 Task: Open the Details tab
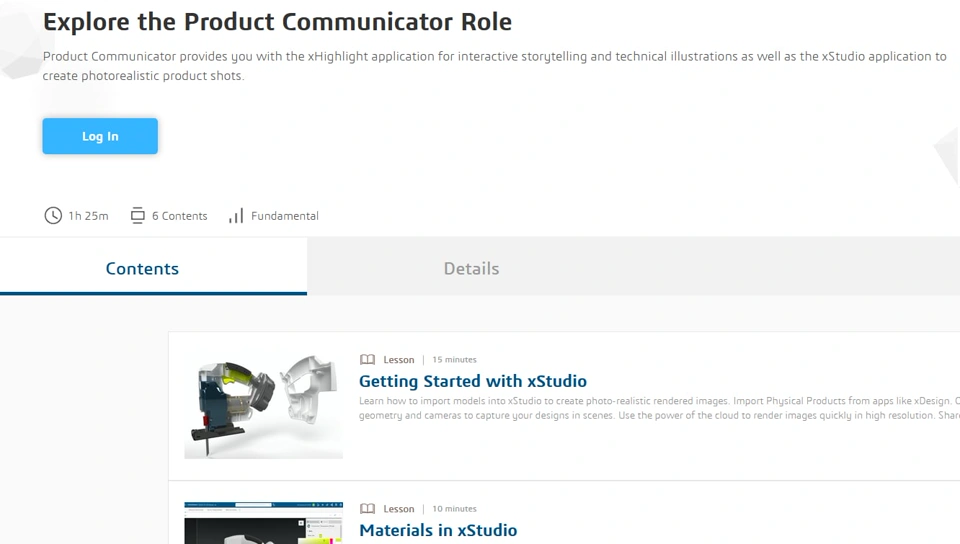pos(471,268)
